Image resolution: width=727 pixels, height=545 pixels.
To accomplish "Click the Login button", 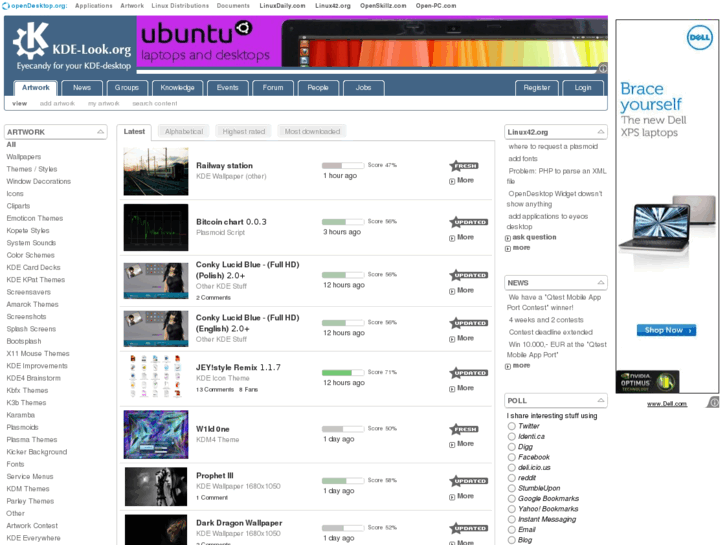I will point(583,88).
